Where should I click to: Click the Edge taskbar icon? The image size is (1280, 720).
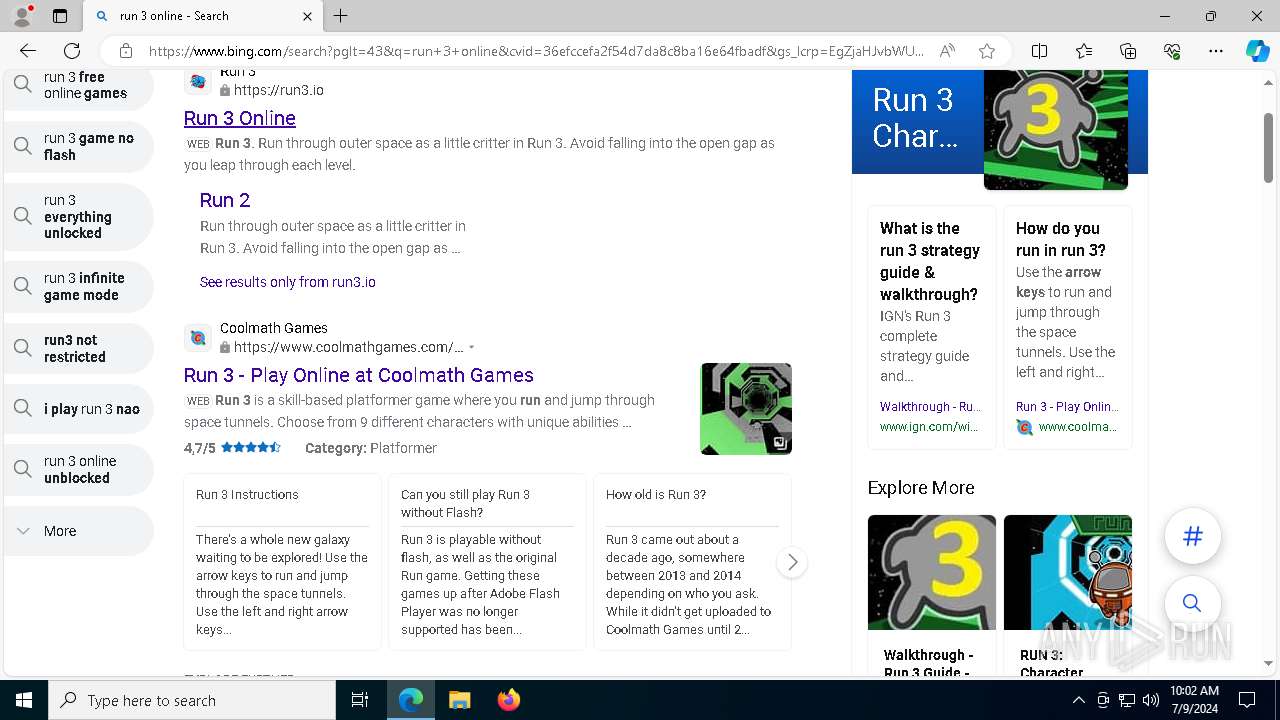[x=411, y=700]
